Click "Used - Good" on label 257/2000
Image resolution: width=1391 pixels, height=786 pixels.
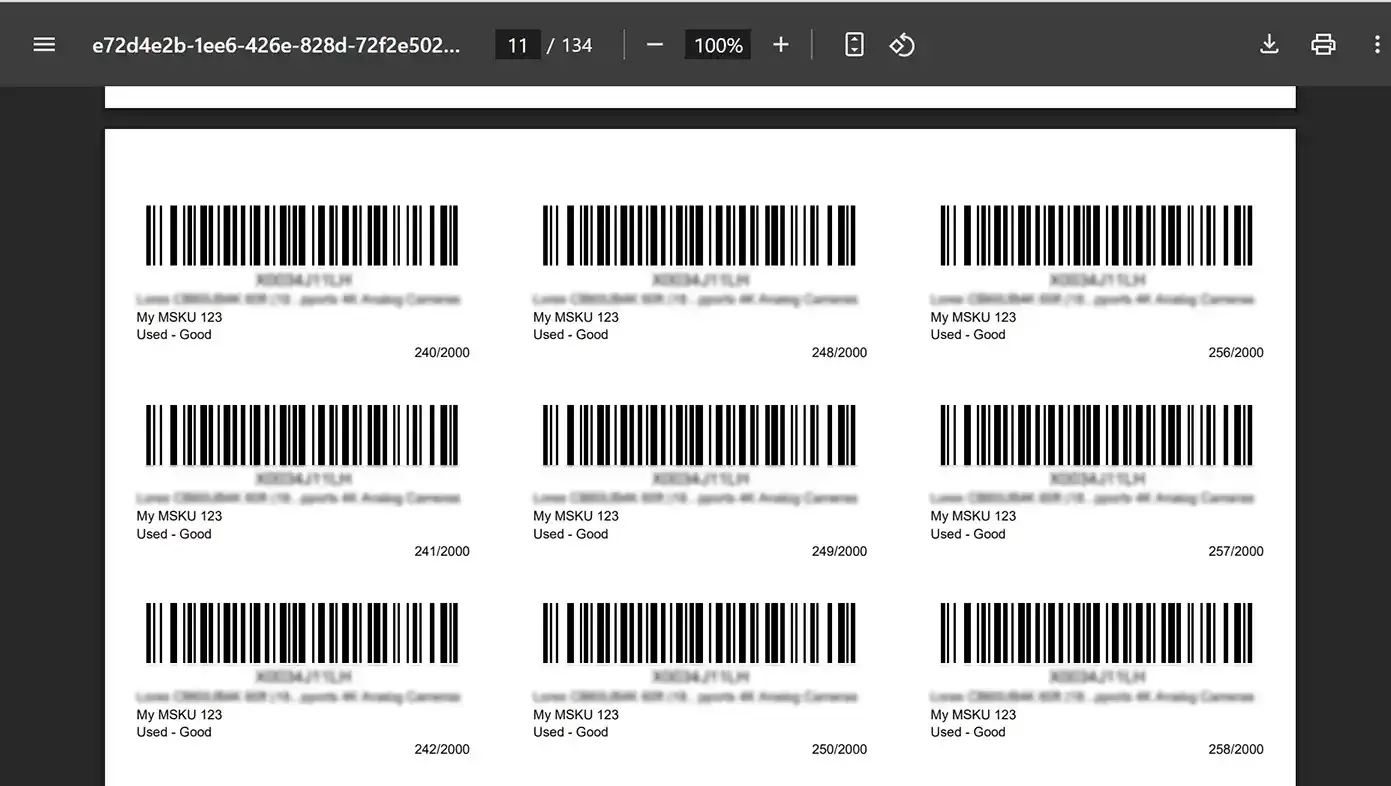click(968, 534)
